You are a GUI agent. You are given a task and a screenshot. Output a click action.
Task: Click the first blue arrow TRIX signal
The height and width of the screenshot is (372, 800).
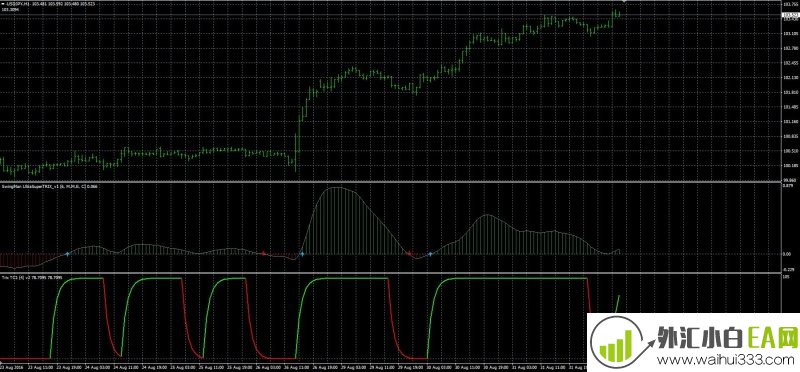coord(67,254)
